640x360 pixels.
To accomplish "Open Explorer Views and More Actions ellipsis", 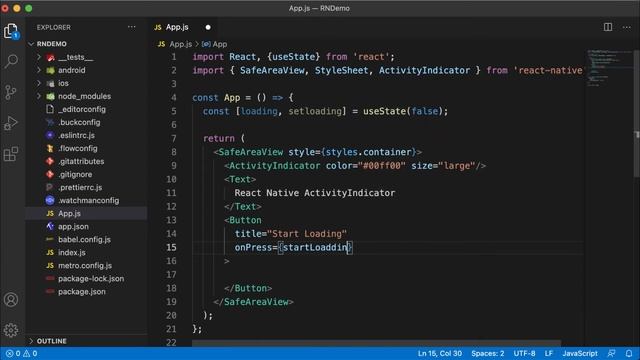I will pos(131,27).
